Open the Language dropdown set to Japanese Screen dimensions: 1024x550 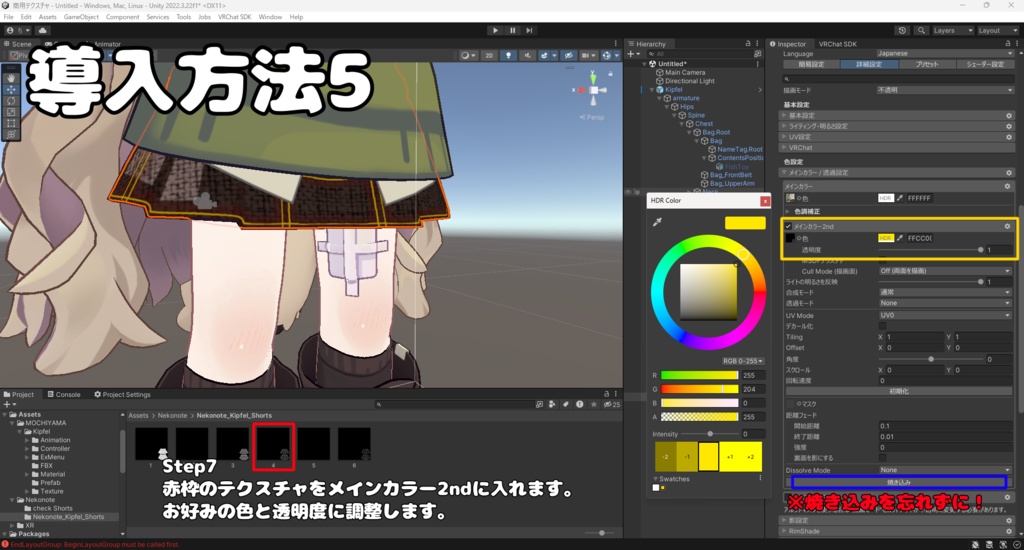[945, 54]
